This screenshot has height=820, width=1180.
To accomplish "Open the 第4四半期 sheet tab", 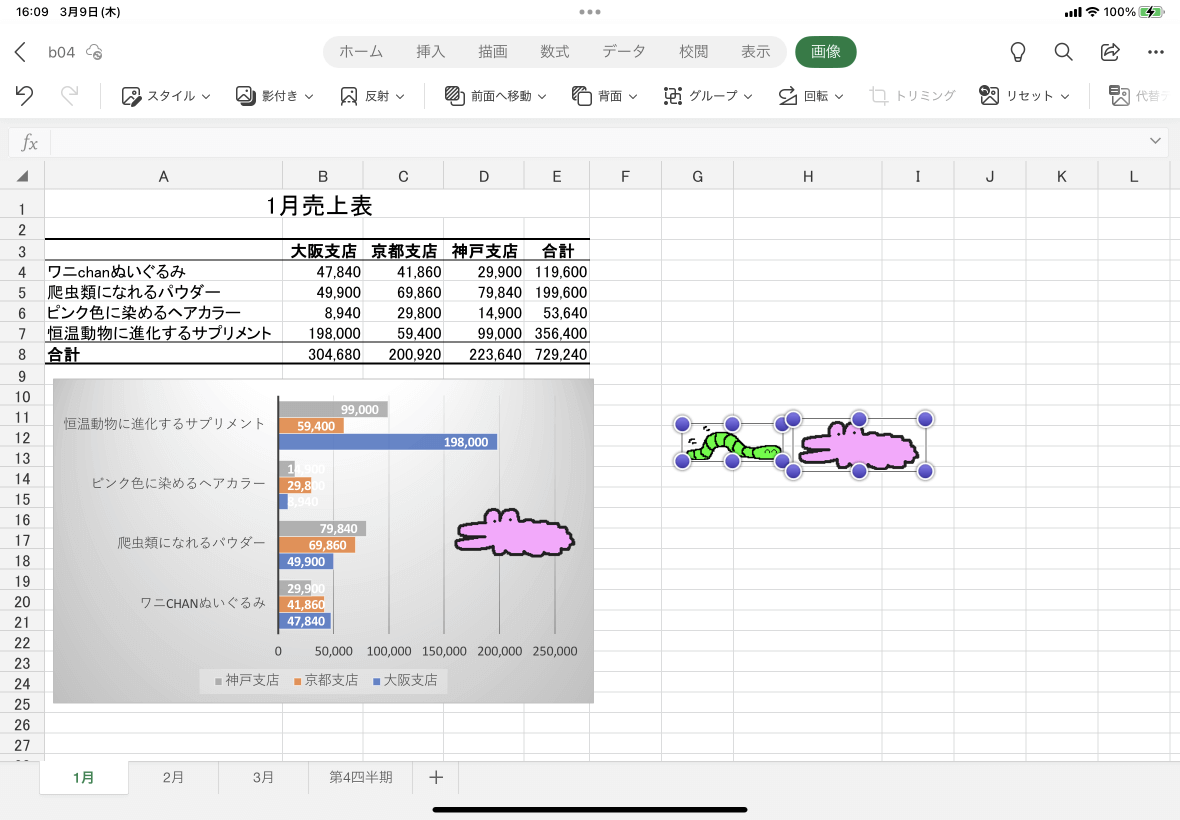I will point(360,777).
